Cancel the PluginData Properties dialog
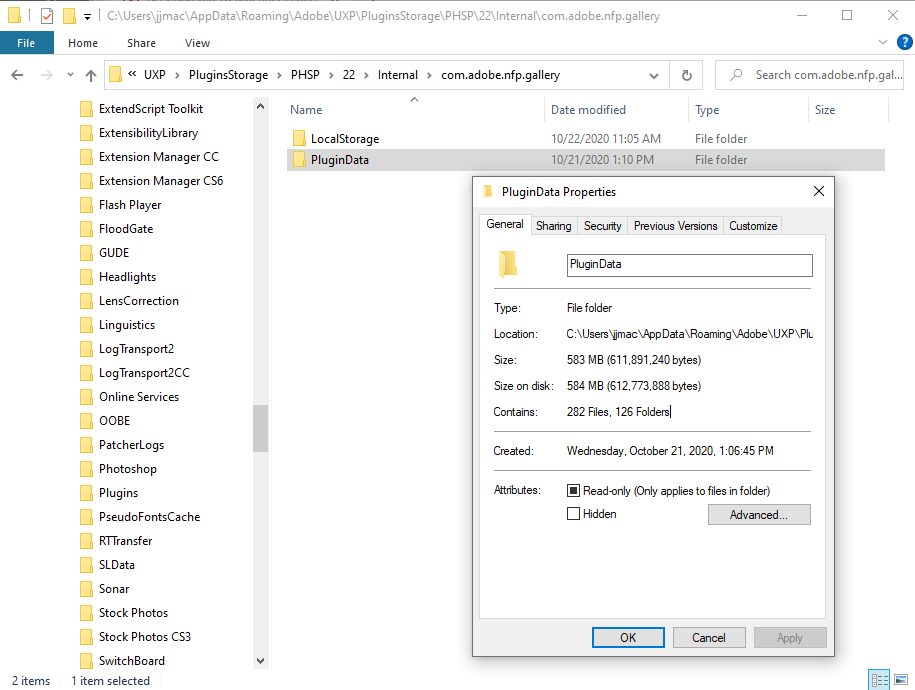Viewport: 915px width, 690px height. [x=708, y=637]
